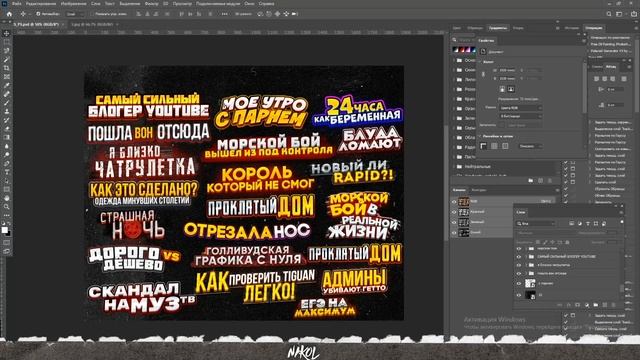Hide the RGB channel eye
This screenshot has width=640, height=360.
454,202
